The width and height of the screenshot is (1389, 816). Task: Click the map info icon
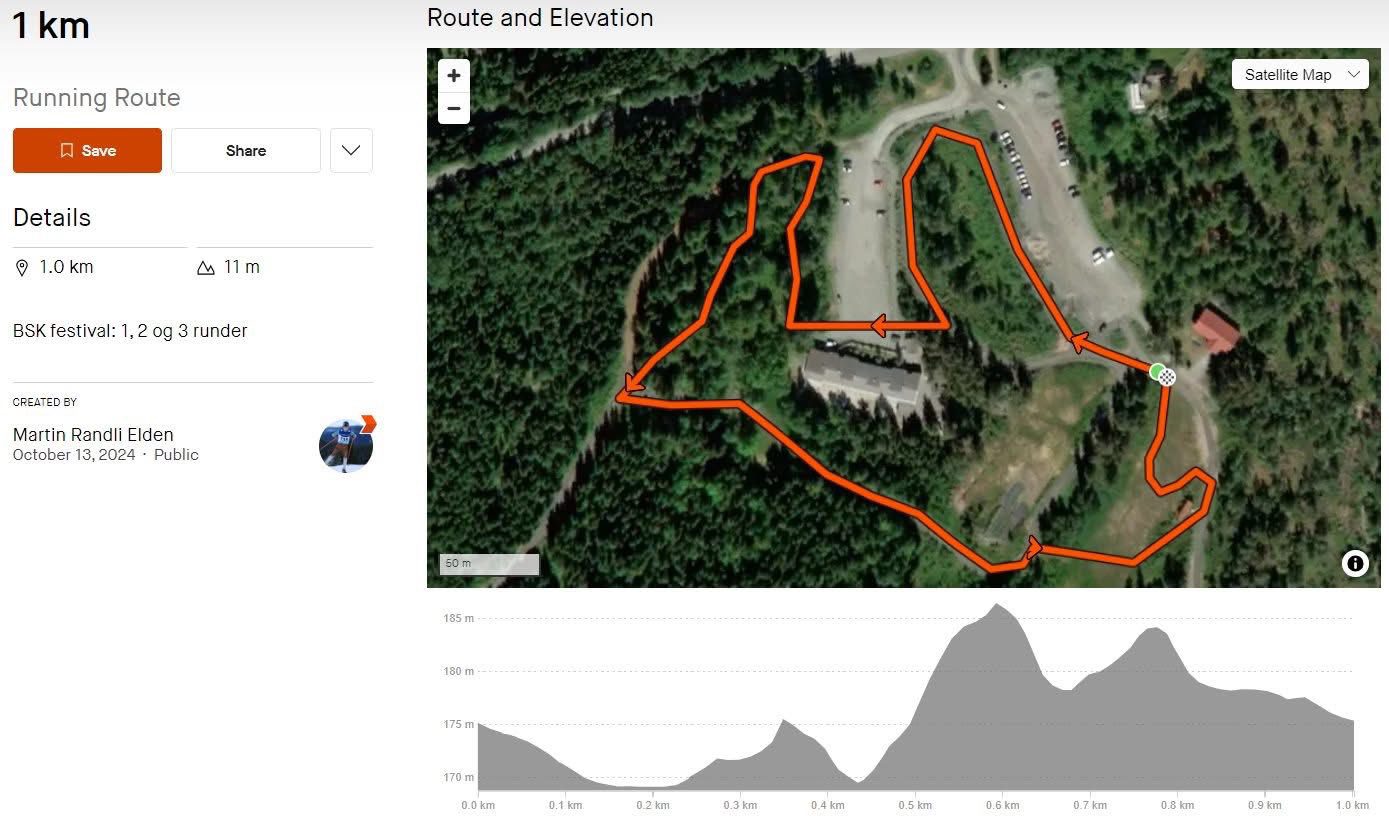tap(1355, 563)
